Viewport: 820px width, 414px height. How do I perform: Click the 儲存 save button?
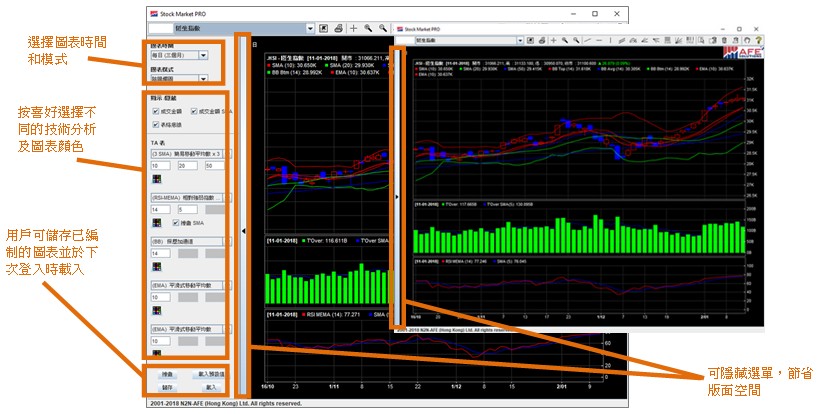tap(167, 386)
